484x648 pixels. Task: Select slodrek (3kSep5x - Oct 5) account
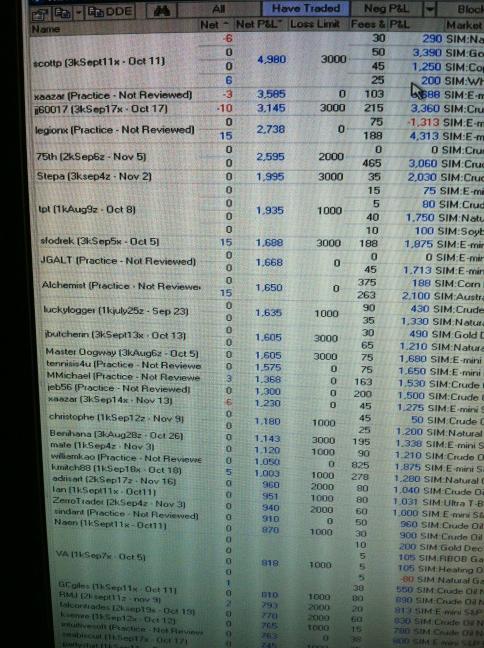(x=100, y=241)
